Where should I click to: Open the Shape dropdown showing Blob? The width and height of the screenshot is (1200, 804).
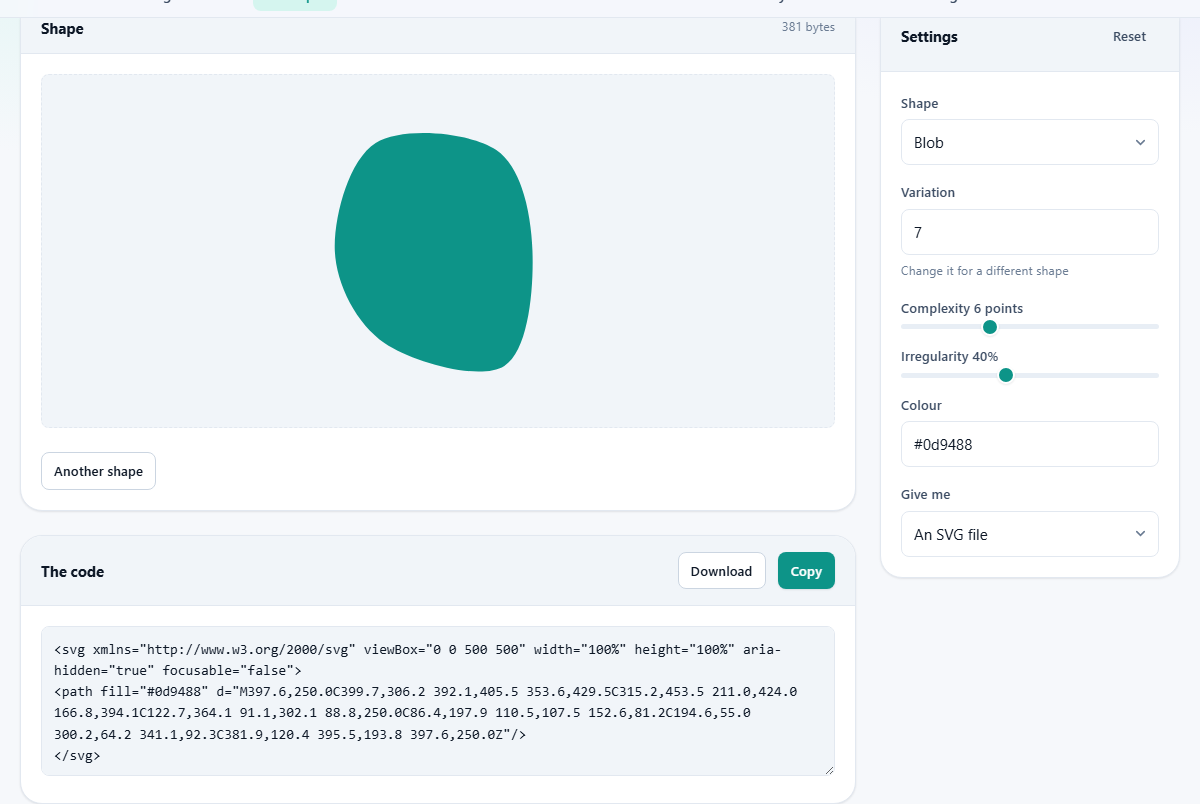coord(1029,142)
